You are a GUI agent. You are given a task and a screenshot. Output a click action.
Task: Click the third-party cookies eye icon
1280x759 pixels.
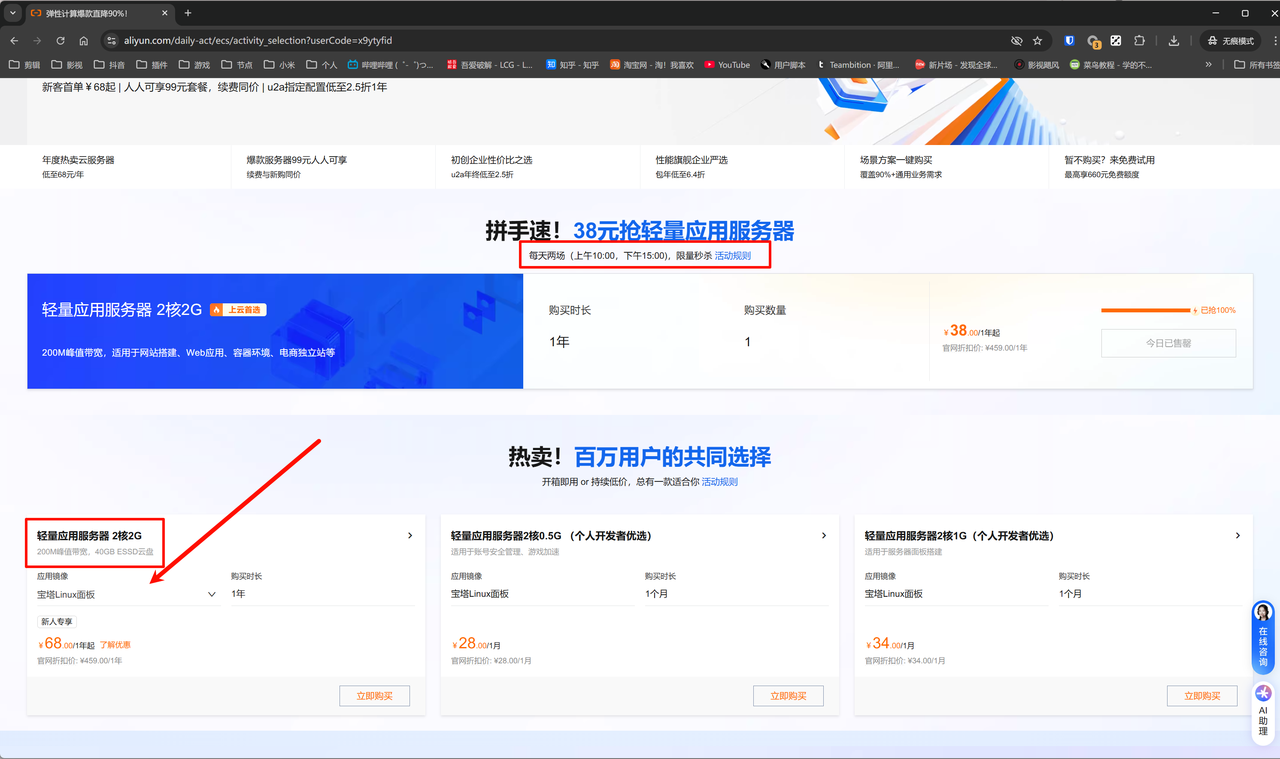click(x=1016, y=41)
